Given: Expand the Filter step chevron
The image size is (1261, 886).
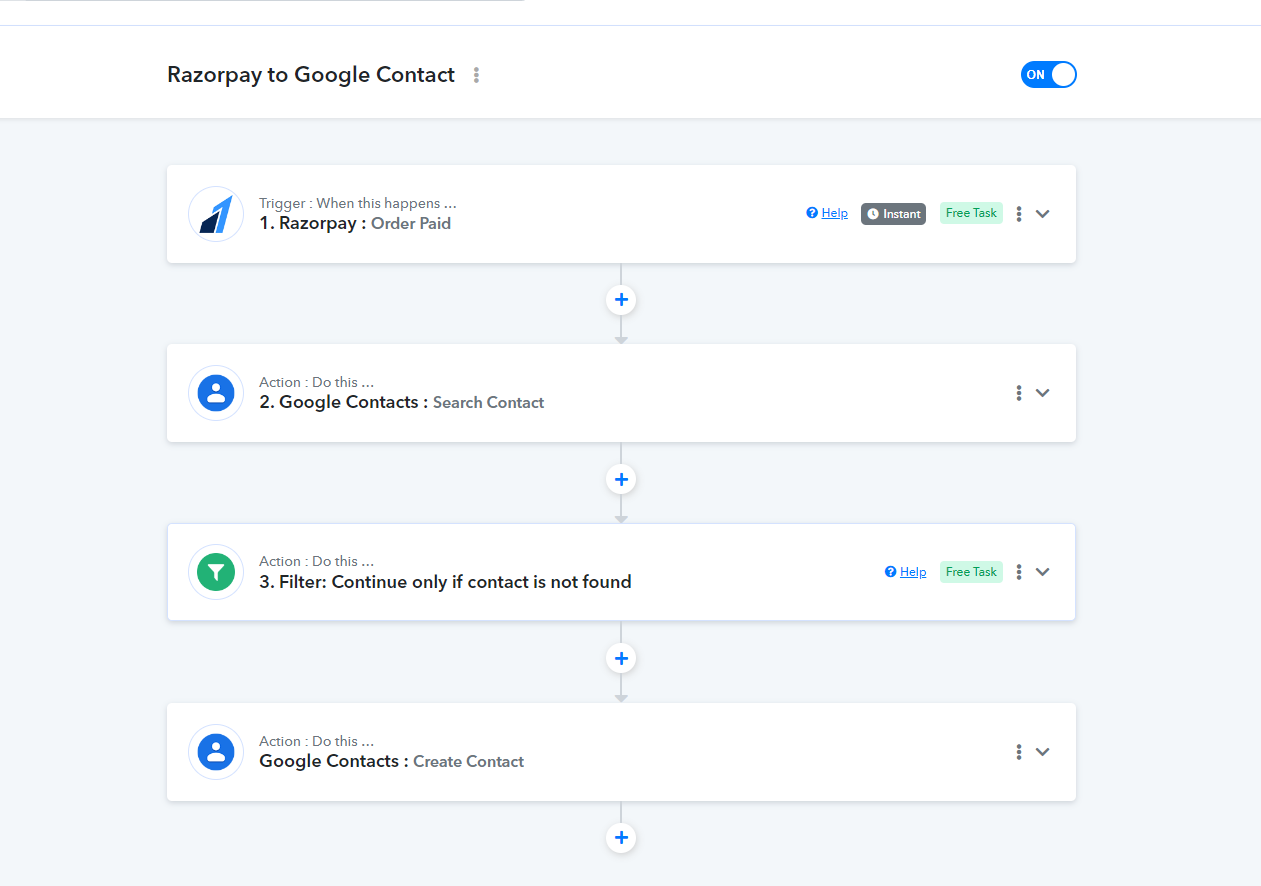Looking at the screenshot, I should pos(1042,572).
